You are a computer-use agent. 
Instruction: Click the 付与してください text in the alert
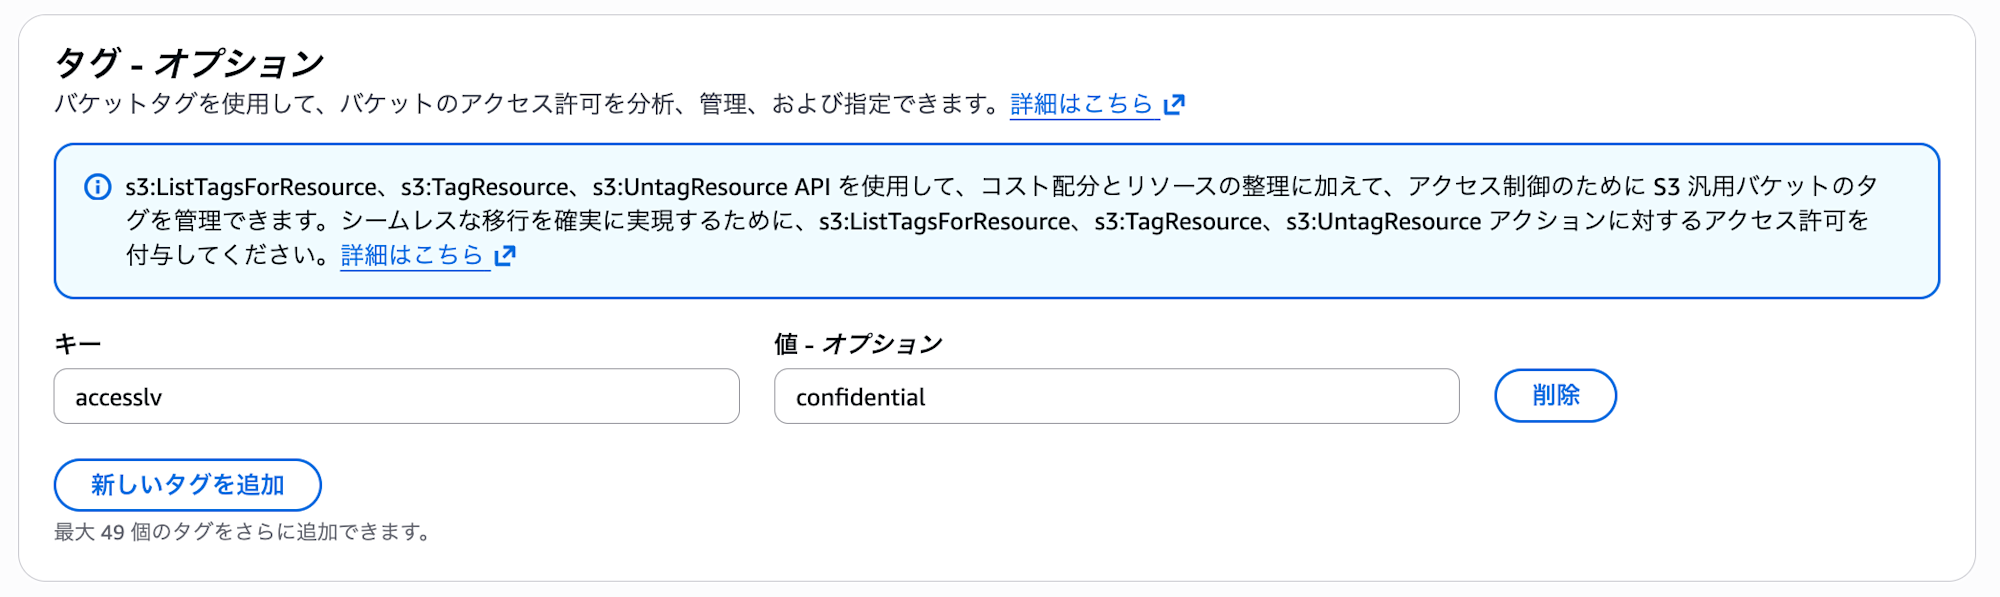pyautogui.click(x=226, y=256)
